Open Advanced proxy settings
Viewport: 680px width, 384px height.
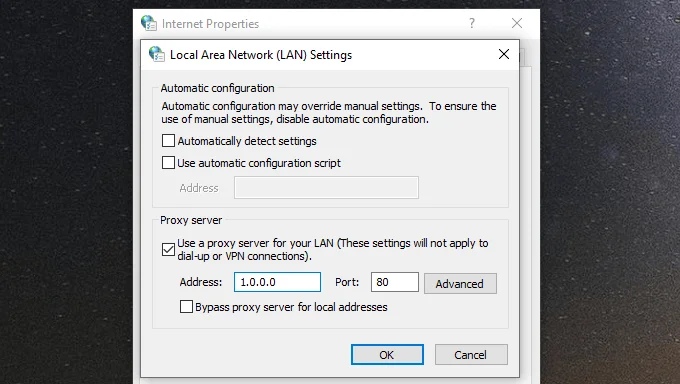pyautogui.click(x=460, y=283)
